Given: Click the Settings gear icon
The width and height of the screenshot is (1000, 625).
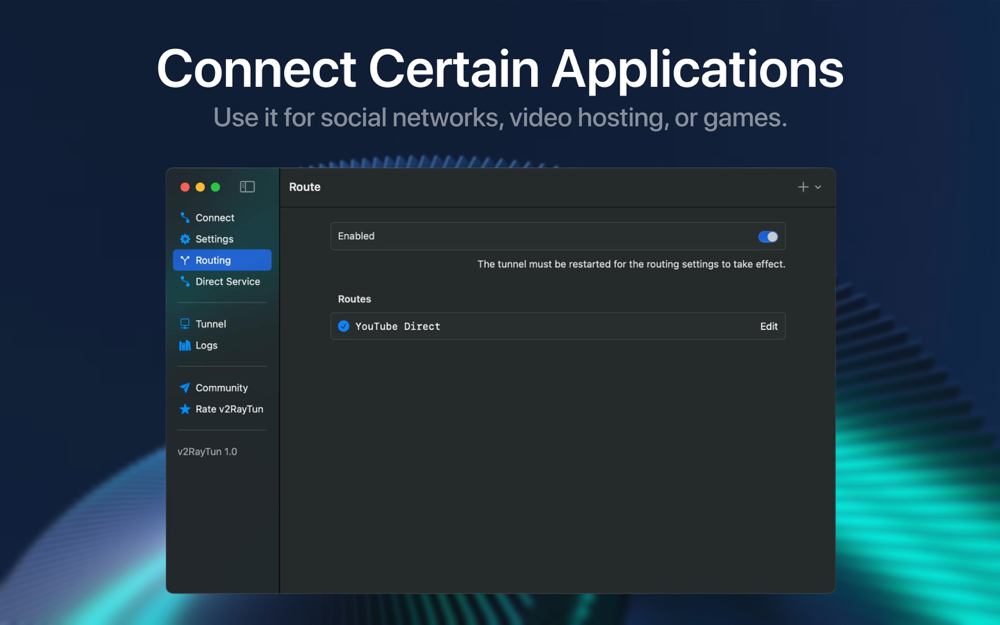Looking at the screenshot, I should pos(185,239).
